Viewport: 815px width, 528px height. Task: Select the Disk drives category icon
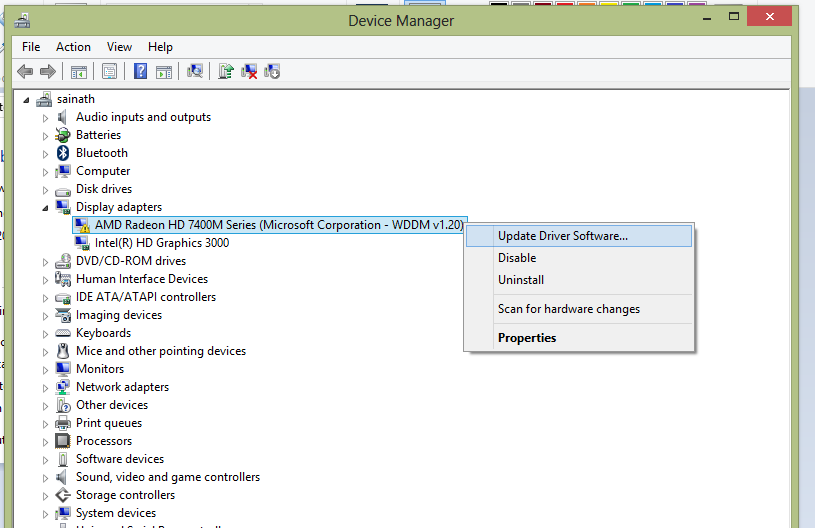coord(63,190)
